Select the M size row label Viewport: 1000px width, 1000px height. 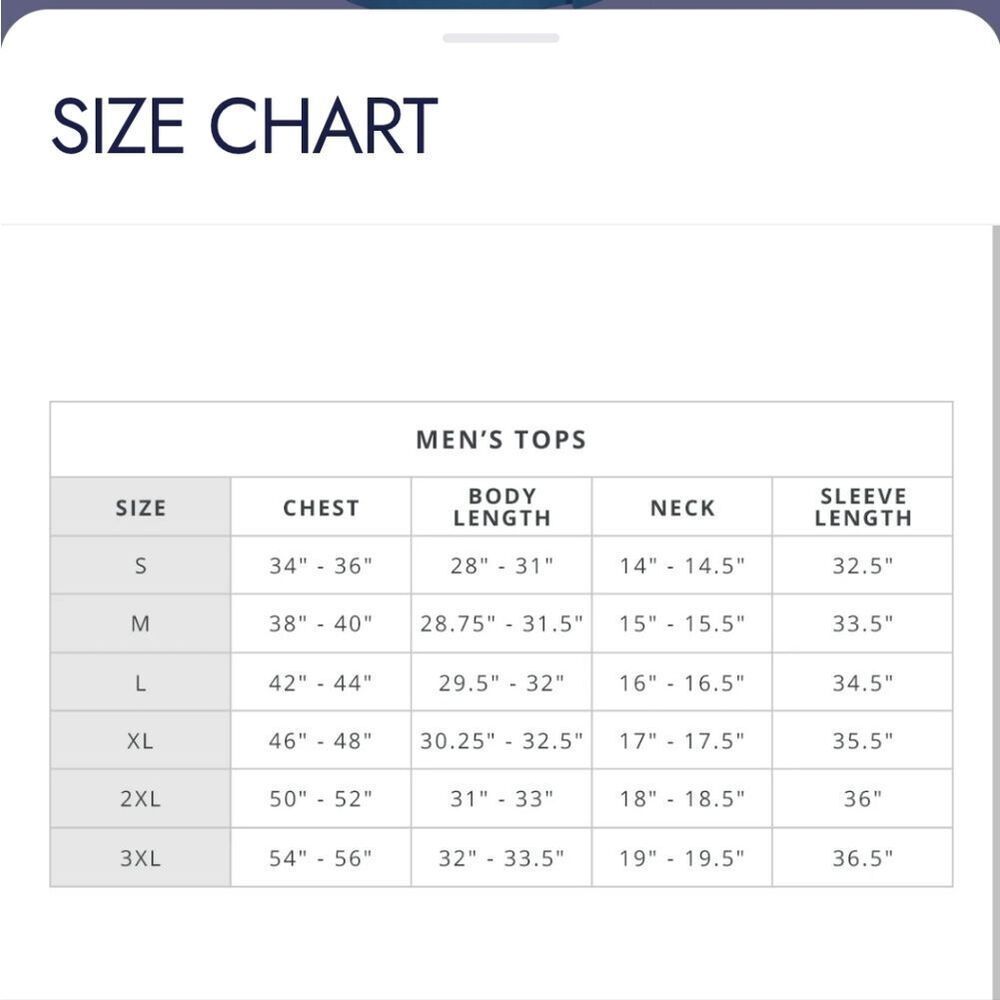coord(140,623)
